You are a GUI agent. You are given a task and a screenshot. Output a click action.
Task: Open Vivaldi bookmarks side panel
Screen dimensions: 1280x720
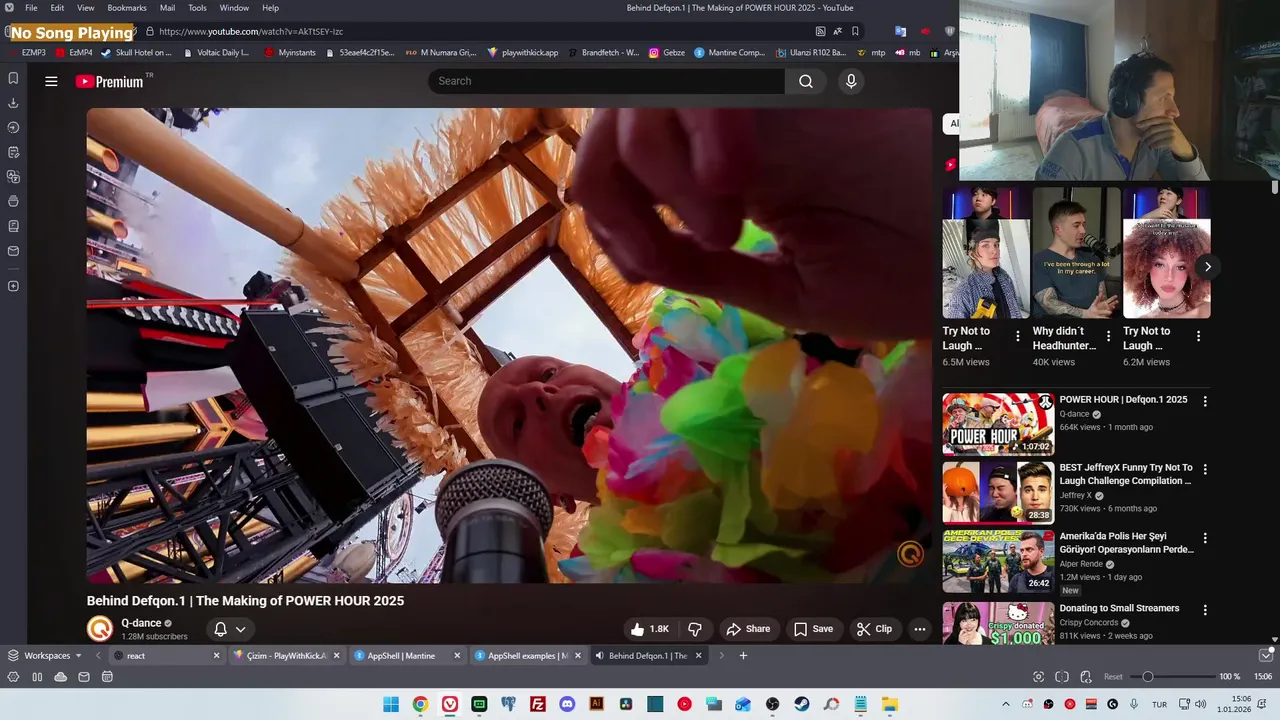(13, 78)
